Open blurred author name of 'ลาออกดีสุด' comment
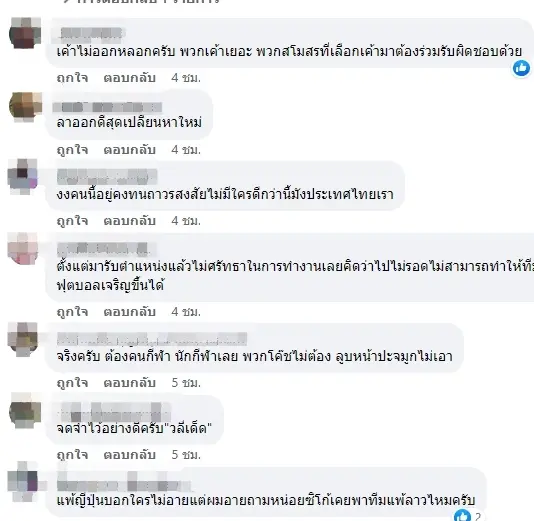 [107, 107]
